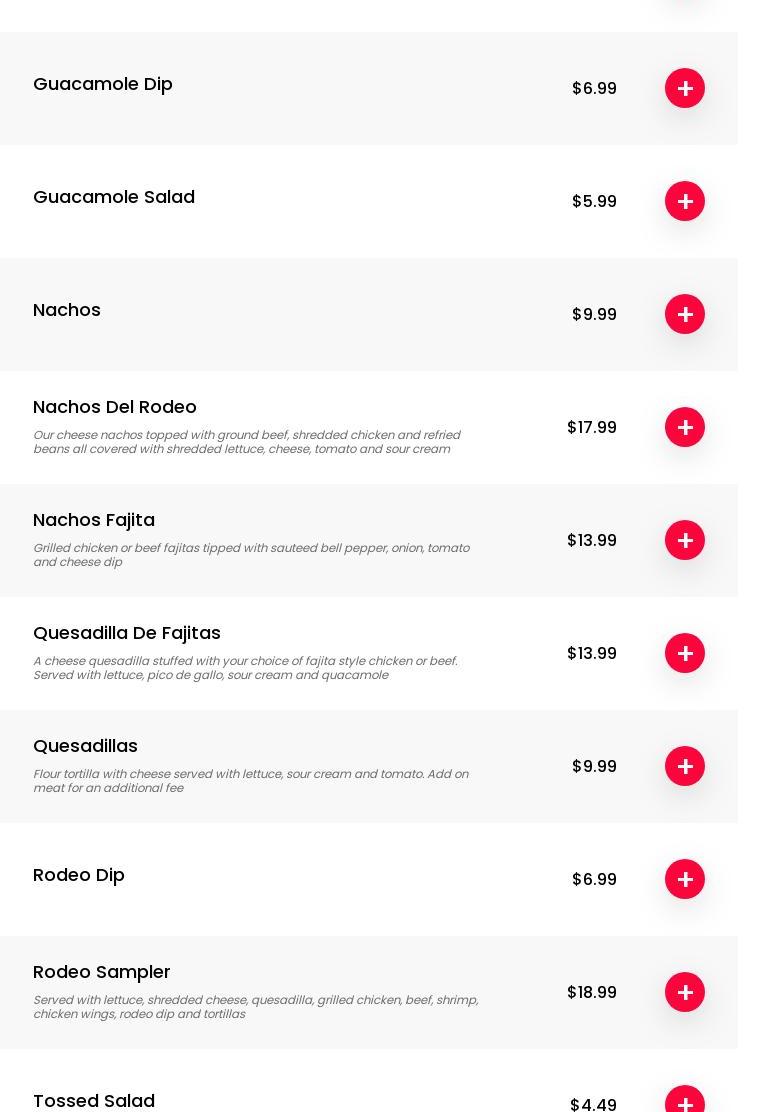The width and height of the screenshot is (770, 1112).
Task: Open the Rodeo Sampler item title
Action: click(x=102, y=972)
